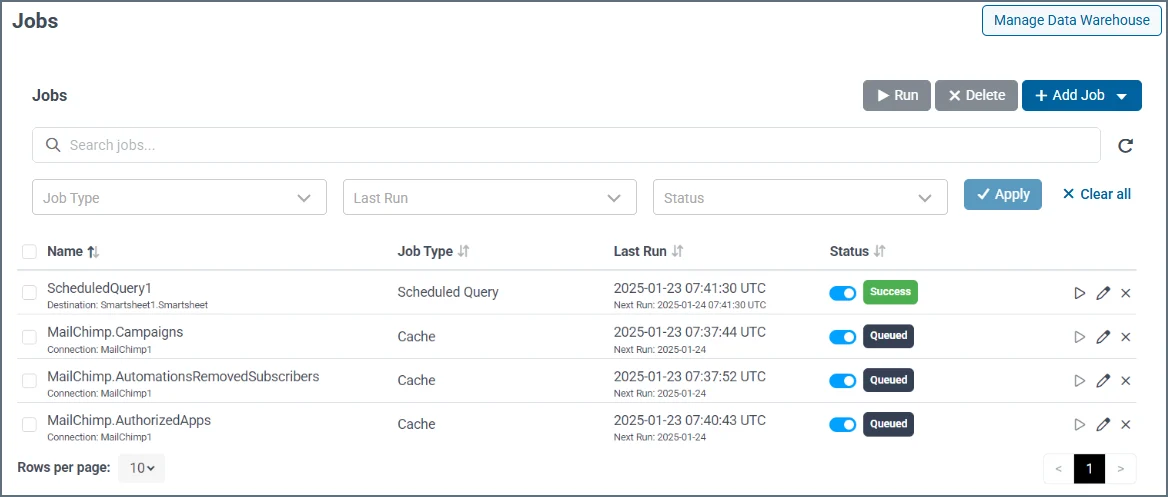The height and width of the screenshot is (497, 1168).
Task: Check the ScheduledQuery1 row checkbox
Action: click(29, 293)
